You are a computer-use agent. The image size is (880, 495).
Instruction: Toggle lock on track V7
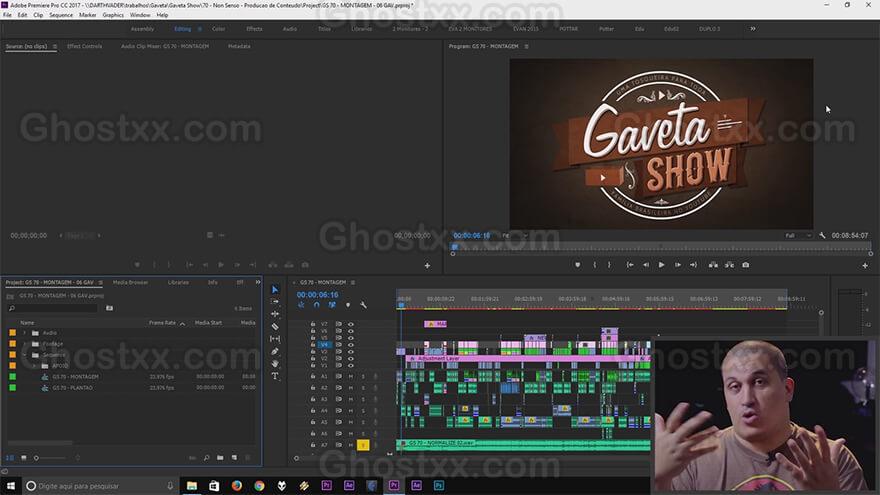click(x=313, y=324)
